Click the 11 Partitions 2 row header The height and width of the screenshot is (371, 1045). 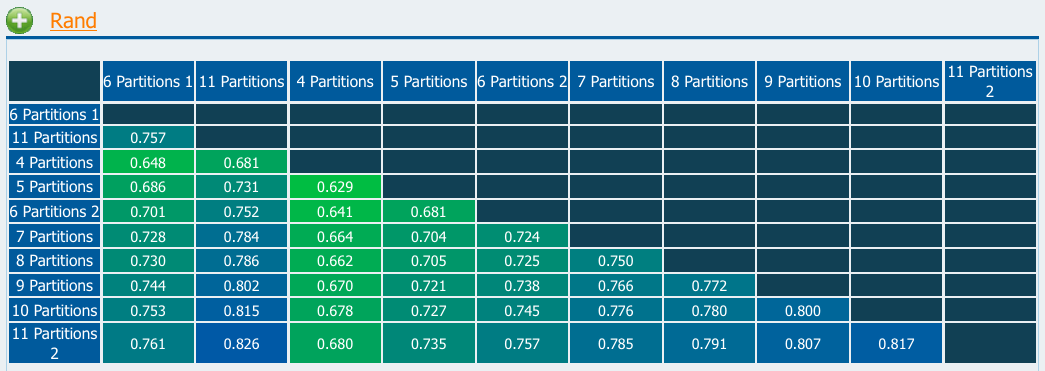[x=55, y=343]
